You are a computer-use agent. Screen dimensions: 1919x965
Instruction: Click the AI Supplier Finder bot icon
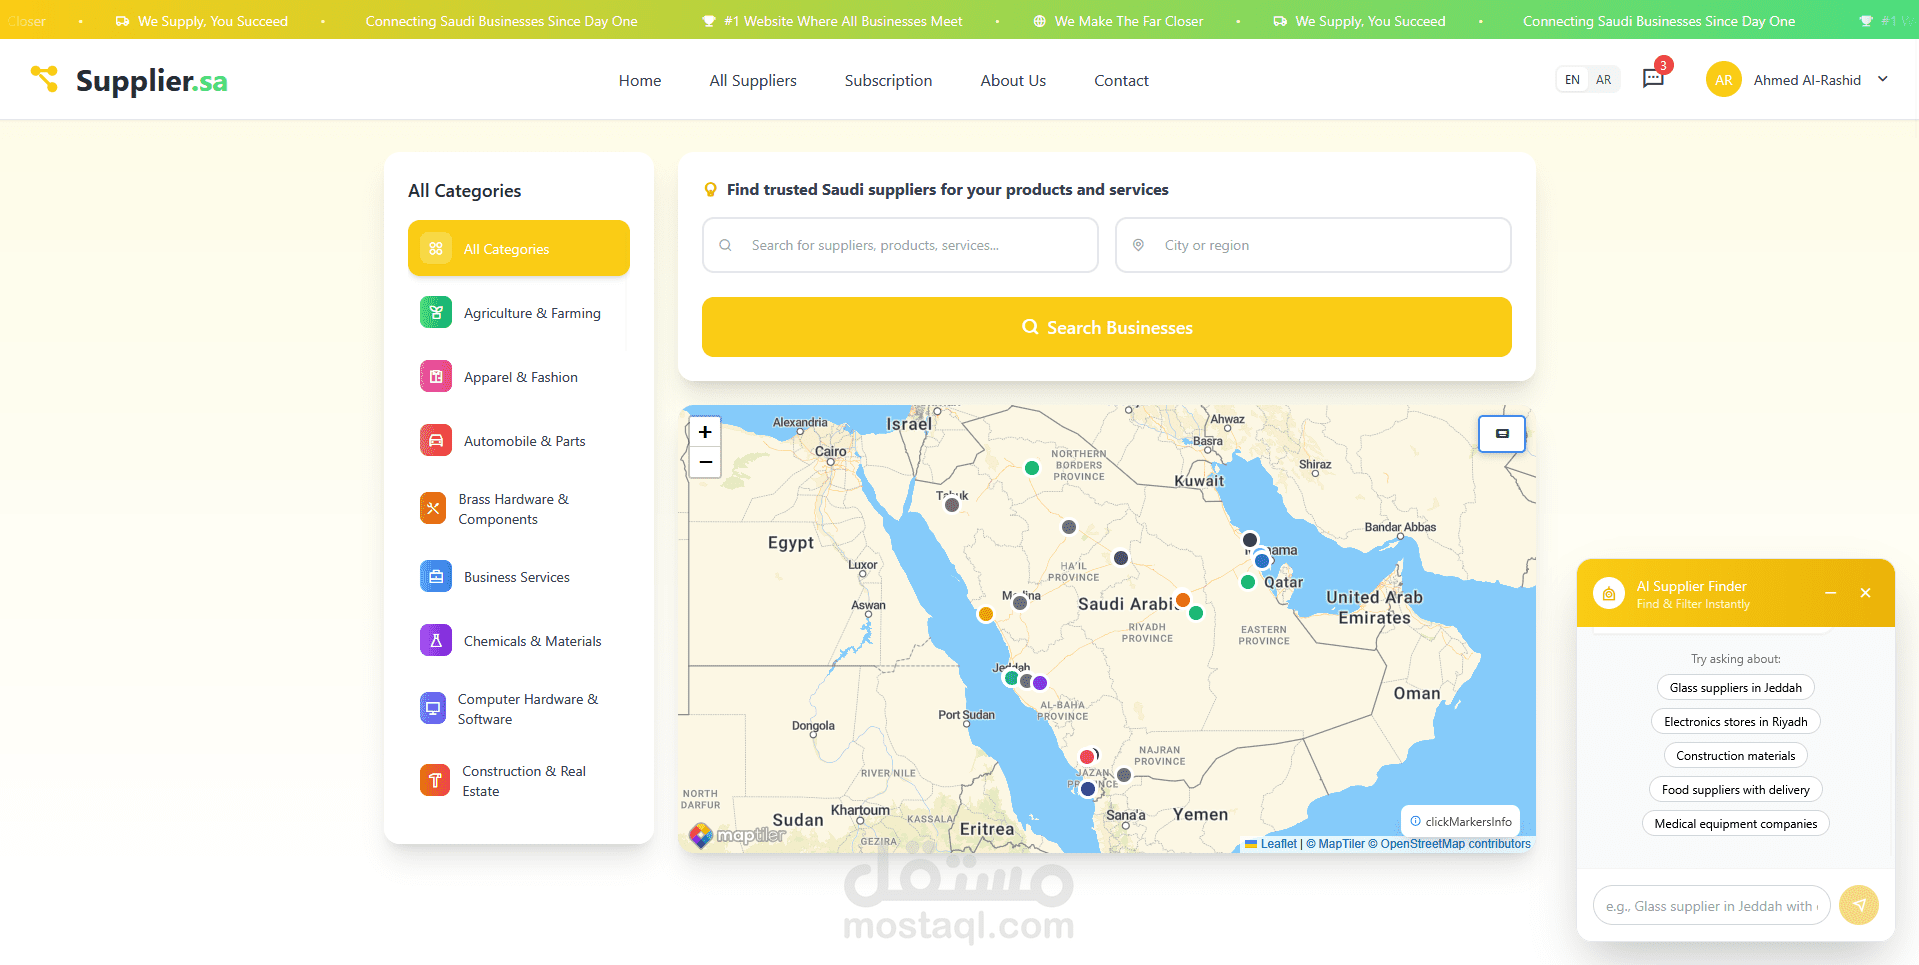click(1609, 594)
